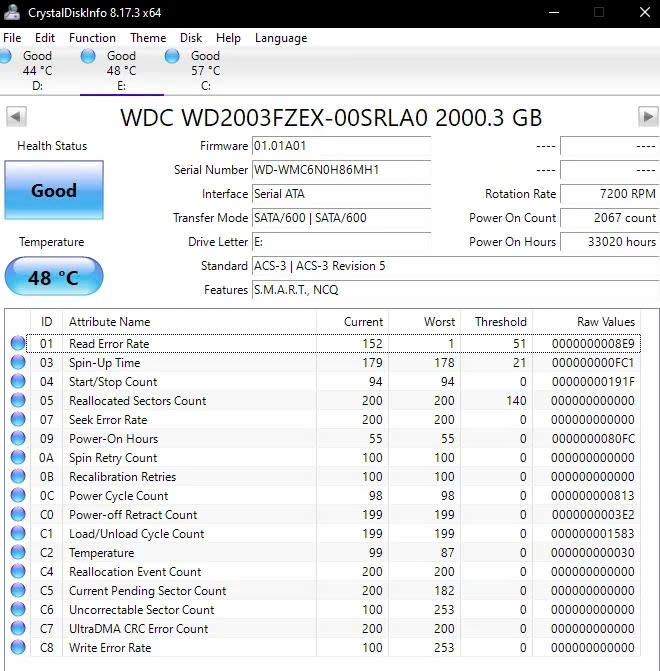Click the Raw Values column header

tap(605, 322)
